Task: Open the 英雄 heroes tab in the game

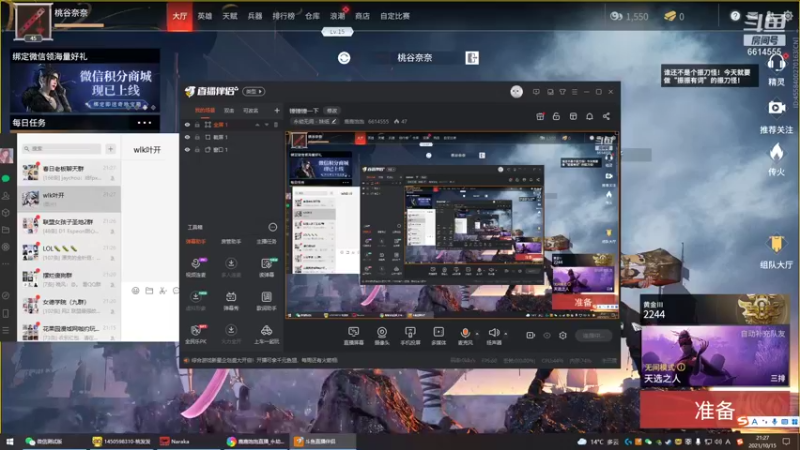Action: (205, 16)
